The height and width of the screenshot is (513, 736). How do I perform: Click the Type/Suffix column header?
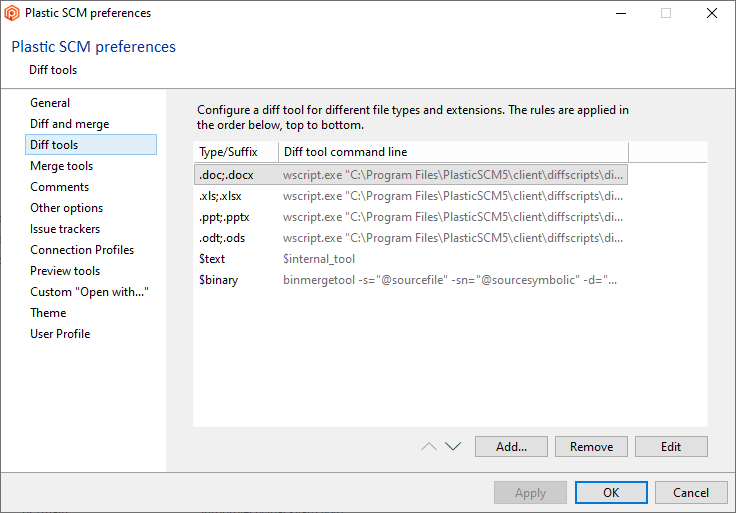pos(236,152)
